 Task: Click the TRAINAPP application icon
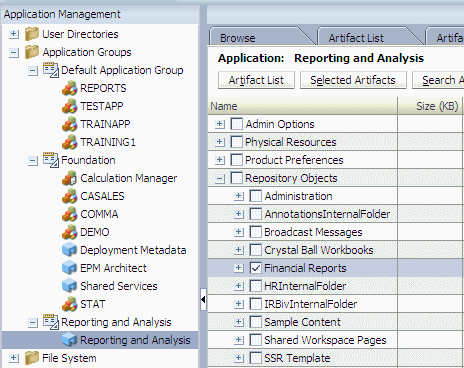69,124
